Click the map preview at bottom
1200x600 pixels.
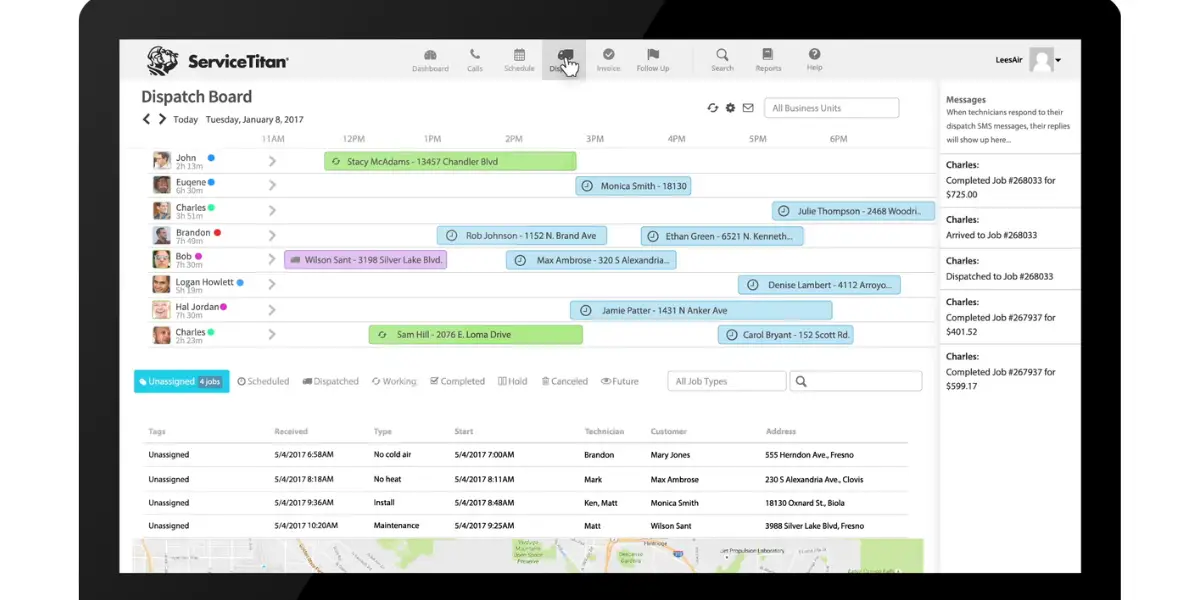528,556
